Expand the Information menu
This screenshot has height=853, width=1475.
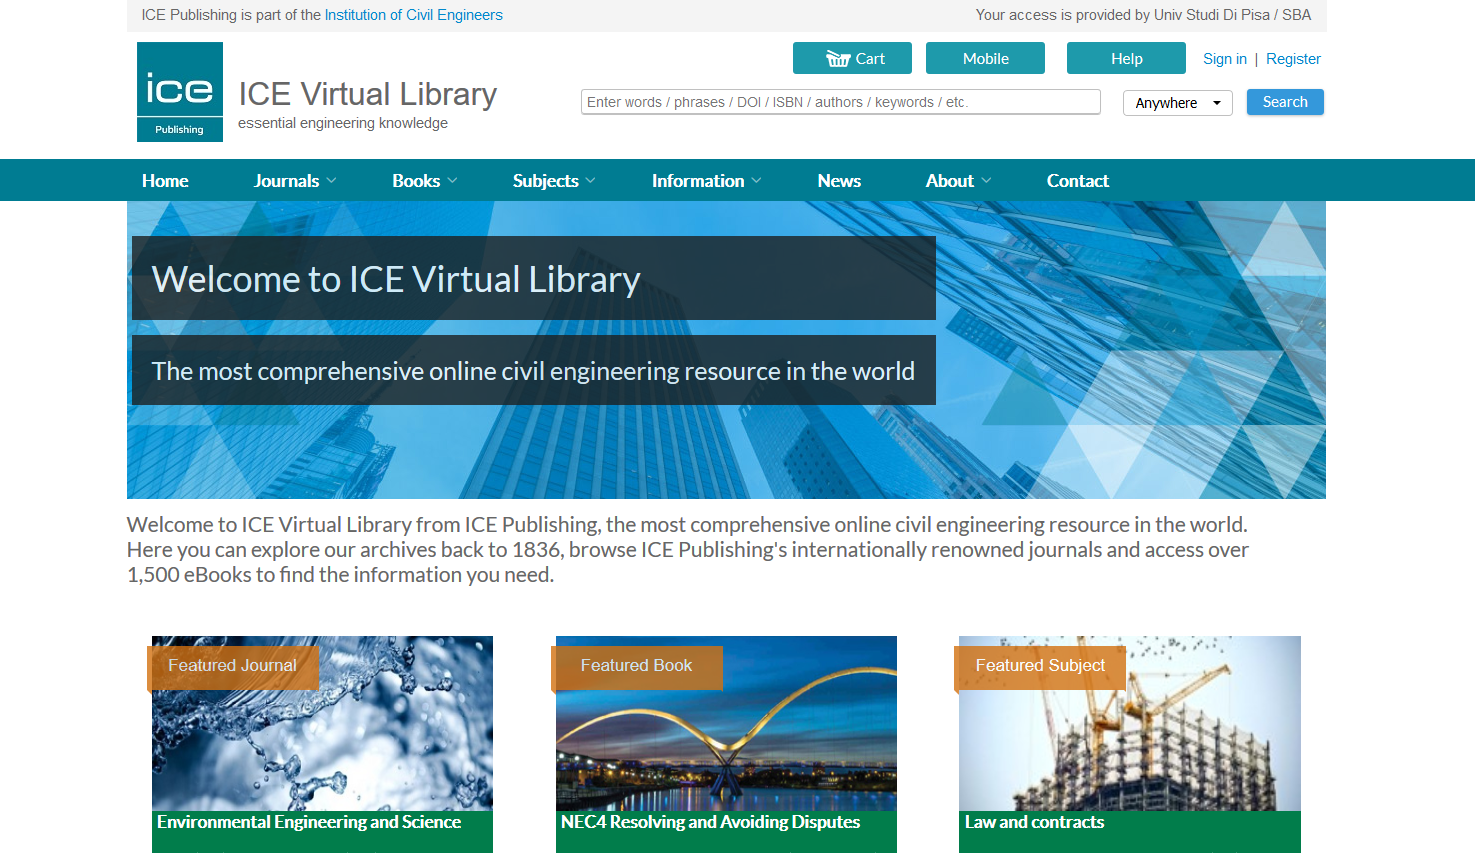(706, 181)
